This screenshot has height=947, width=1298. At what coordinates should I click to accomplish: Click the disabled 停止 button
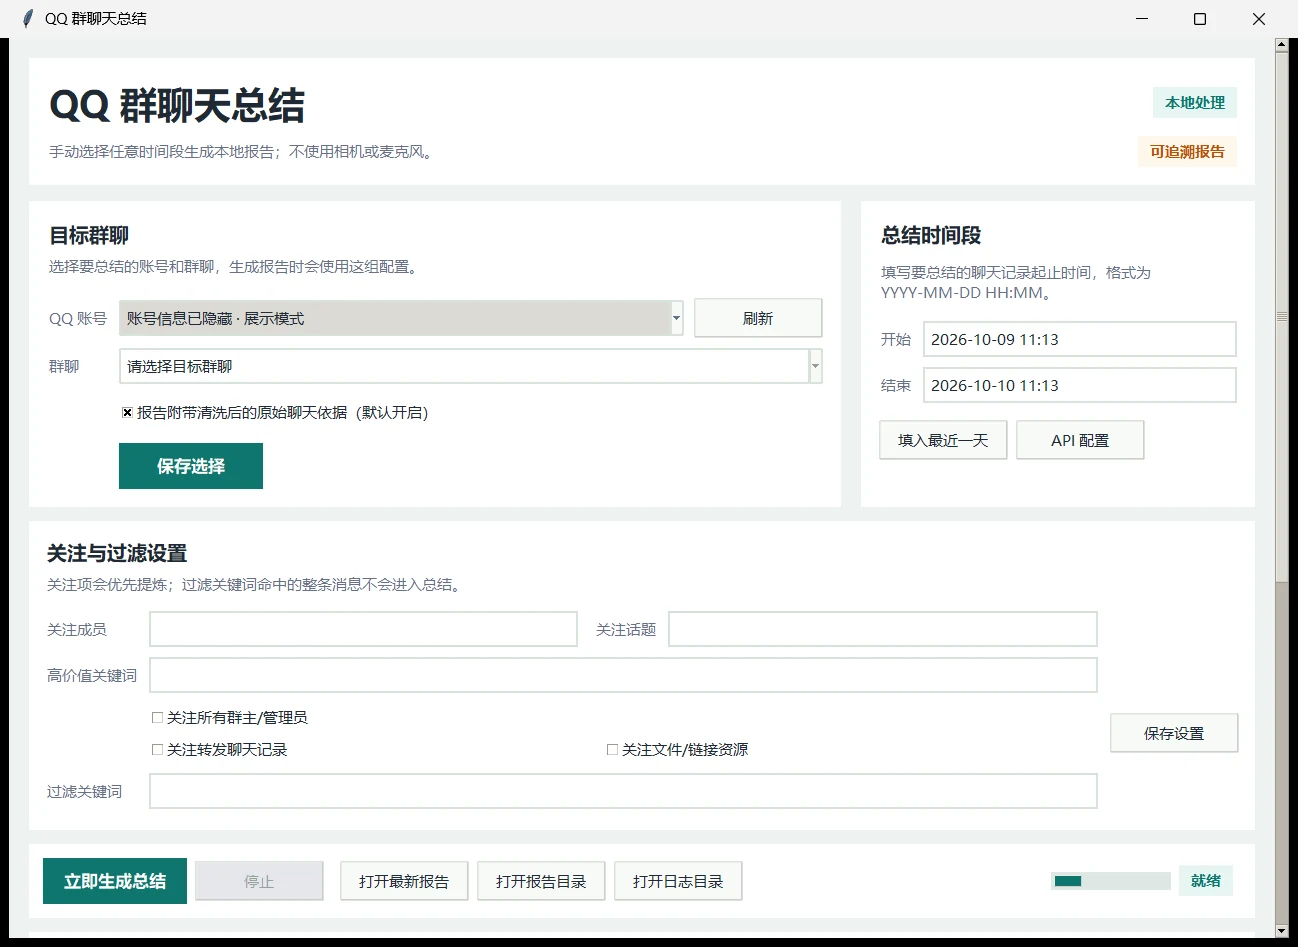tap(259, 881)
